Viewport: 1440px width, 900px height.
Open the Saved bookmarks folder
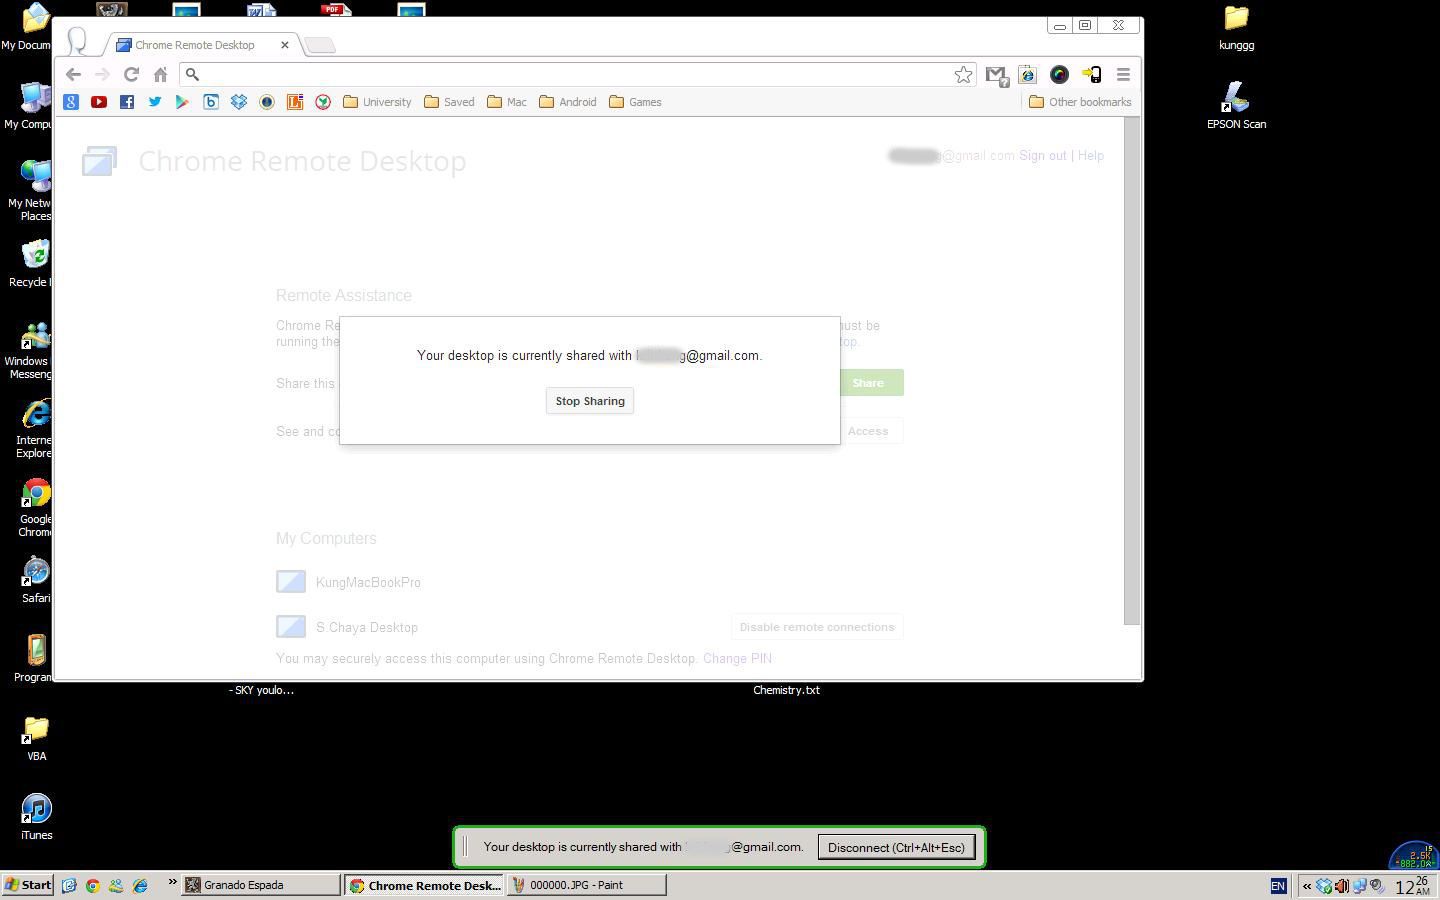(x=449, y=102)
